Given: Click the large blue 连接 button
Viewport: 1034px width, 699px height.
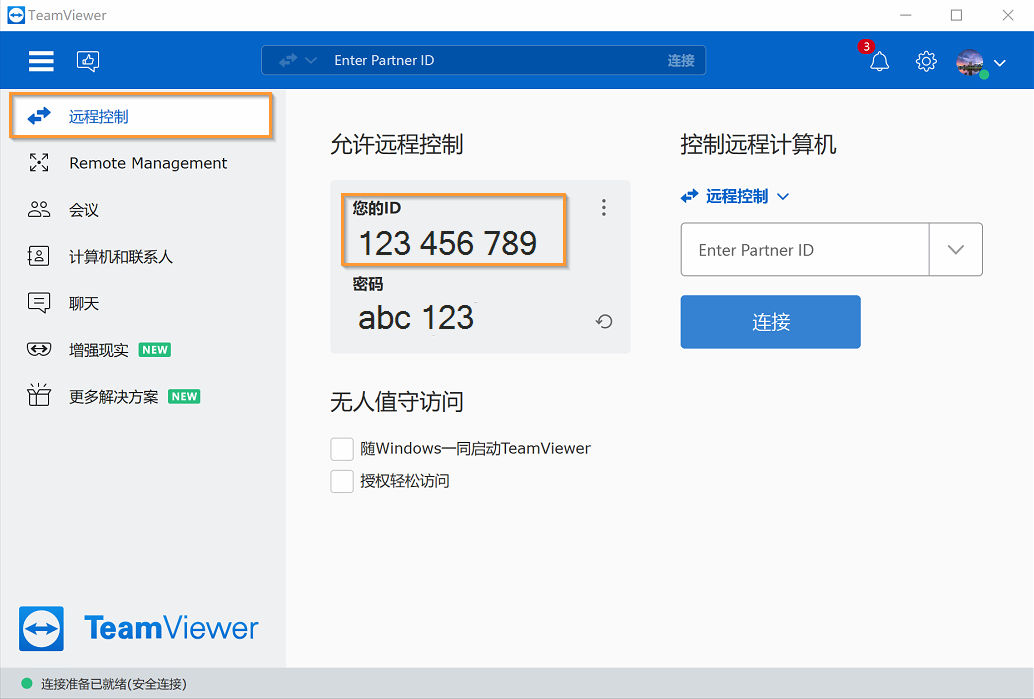Looking at the screenshot, I should pyautogui.click(x=770, y=322).
